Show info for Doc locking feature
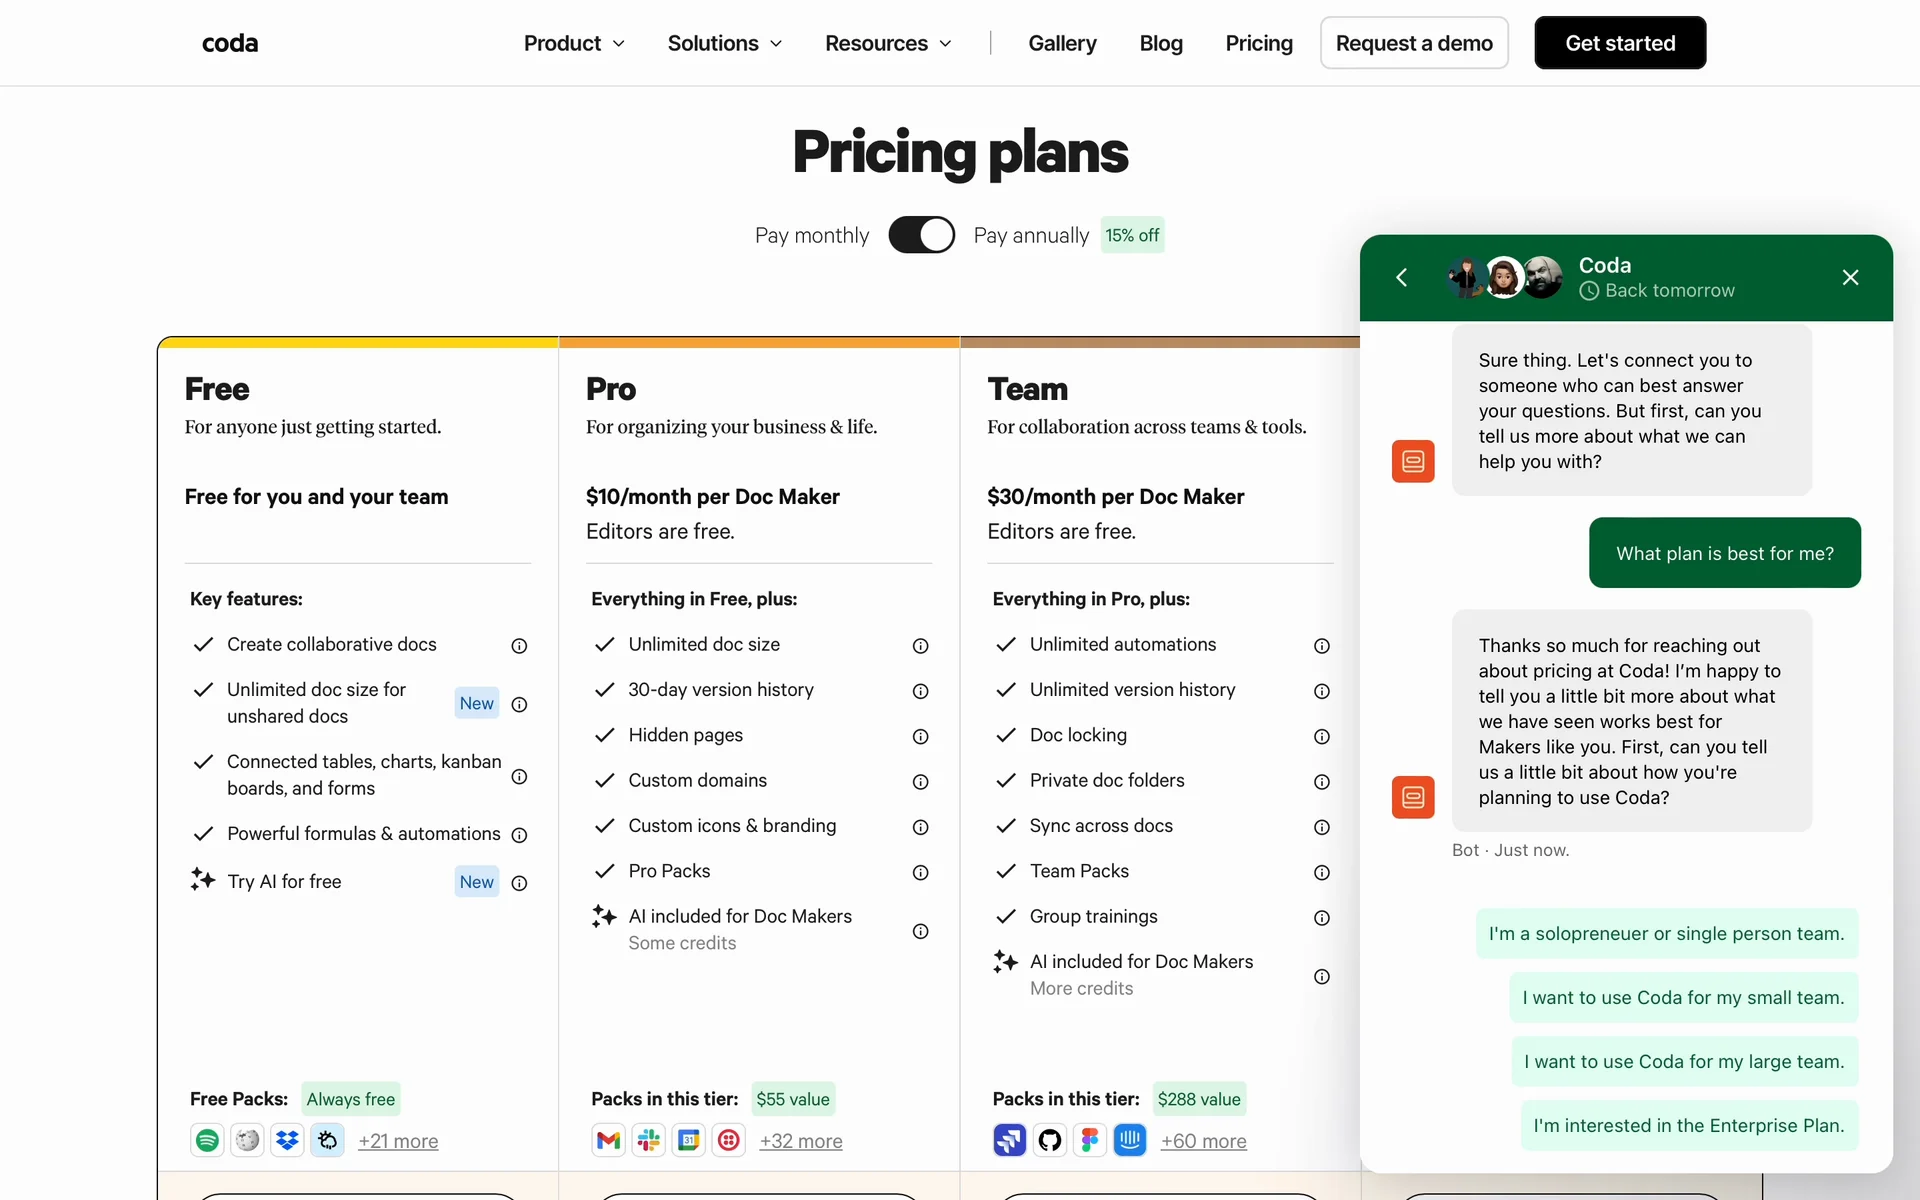 1321,737
